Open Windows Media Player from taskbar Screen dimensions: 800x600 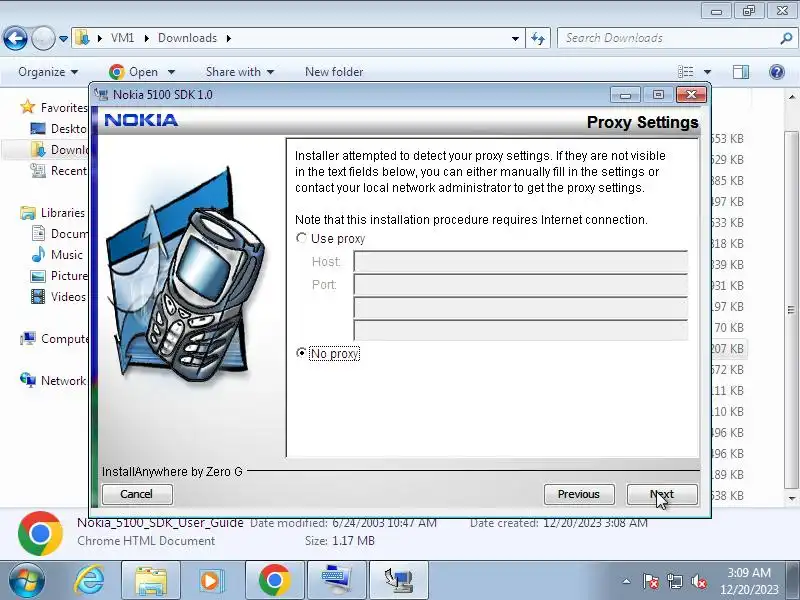tap(212, 580)
